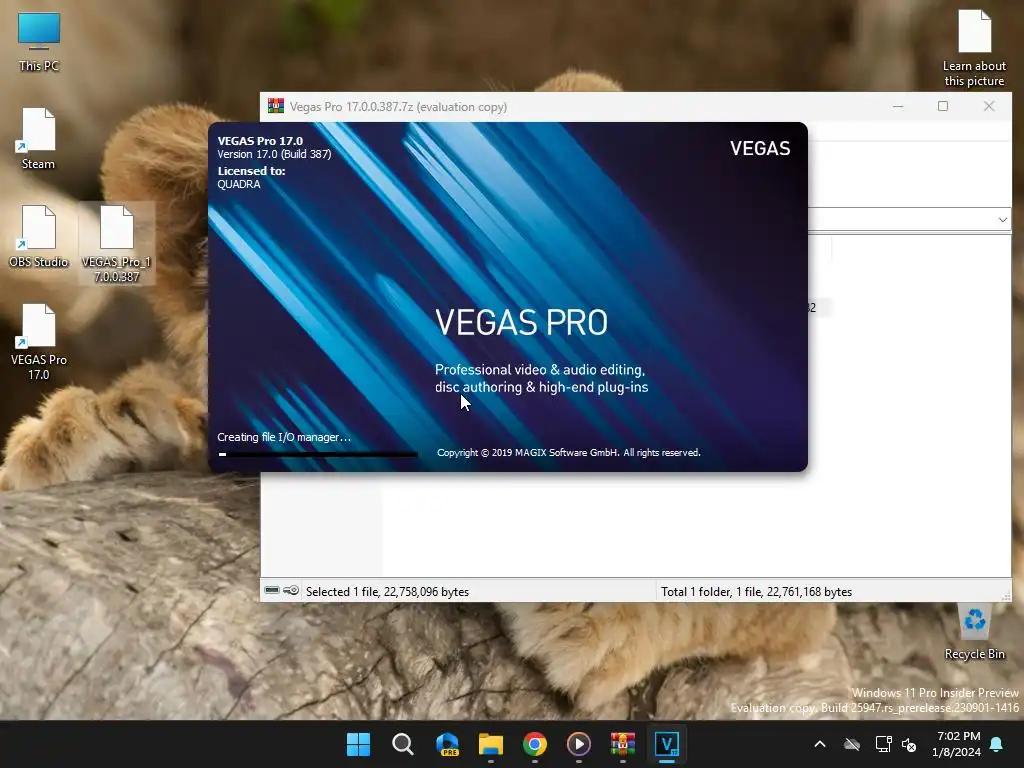Click muted volume tray icon
Screen dimensions: 1024x768
pyautogui.click(x=908, y=744)
